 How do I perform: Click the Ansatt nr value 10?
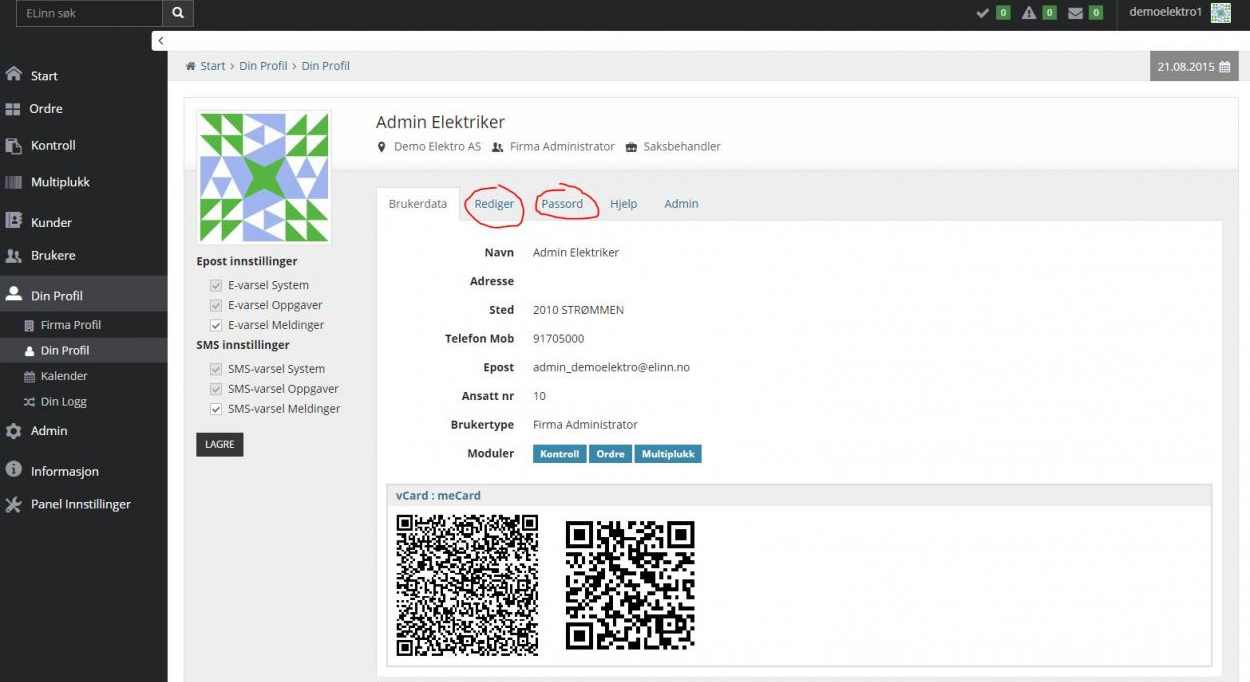click(539, 396)
